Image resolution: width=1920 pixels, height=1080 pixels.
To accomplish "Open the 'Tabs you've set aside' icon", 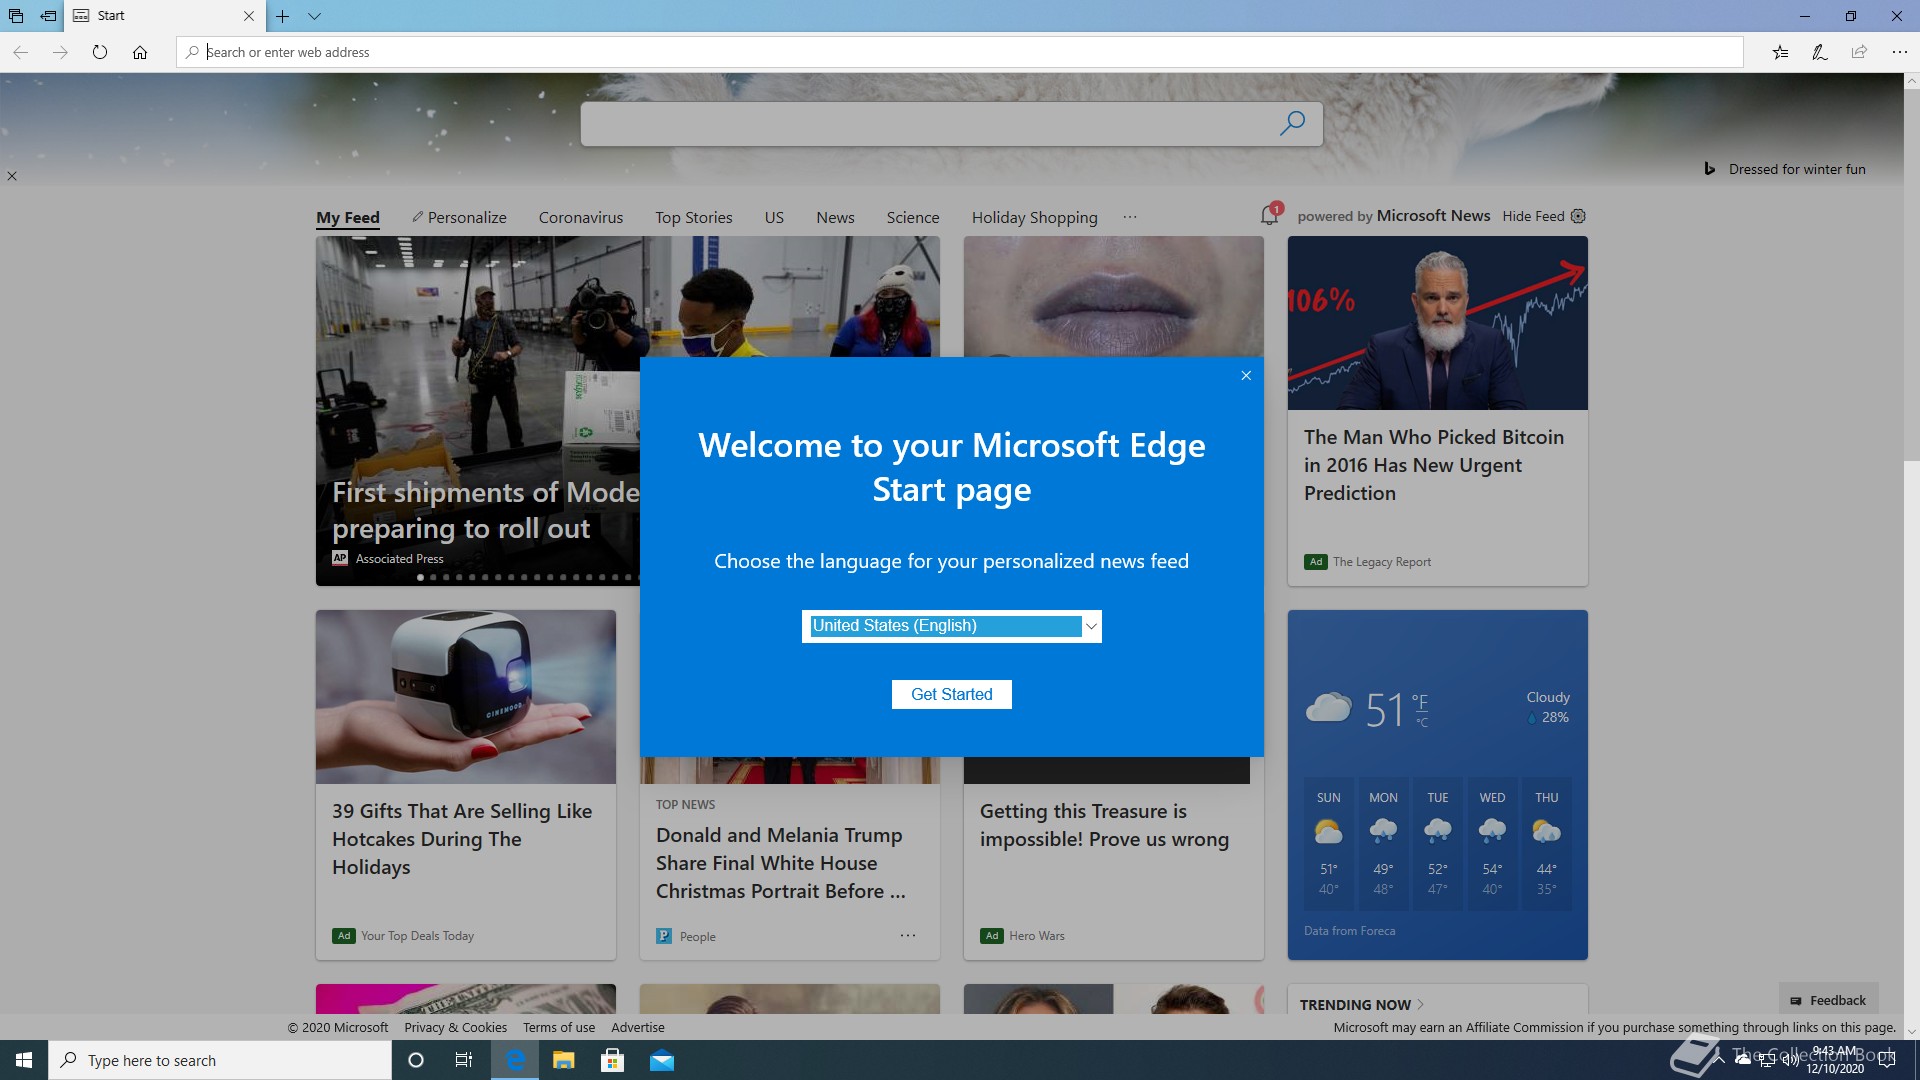I will tap(16, 16).
